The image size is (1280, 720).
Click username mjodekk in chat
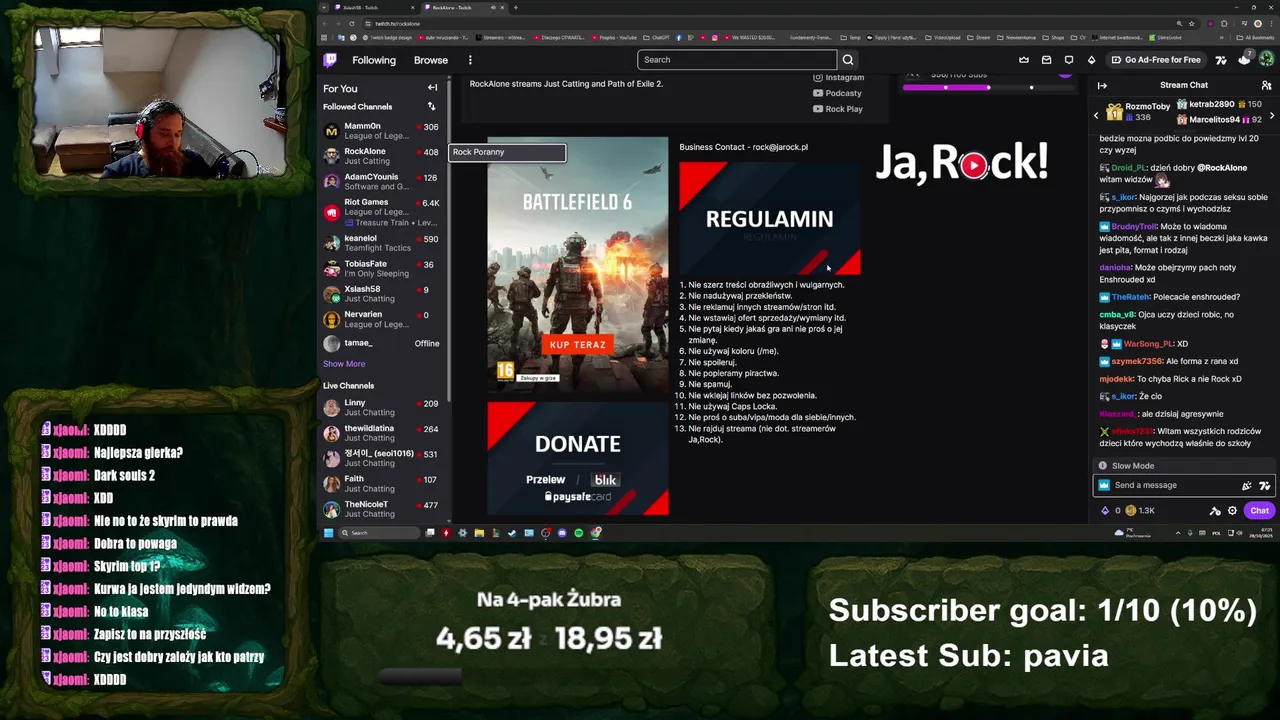[1117, 379]
